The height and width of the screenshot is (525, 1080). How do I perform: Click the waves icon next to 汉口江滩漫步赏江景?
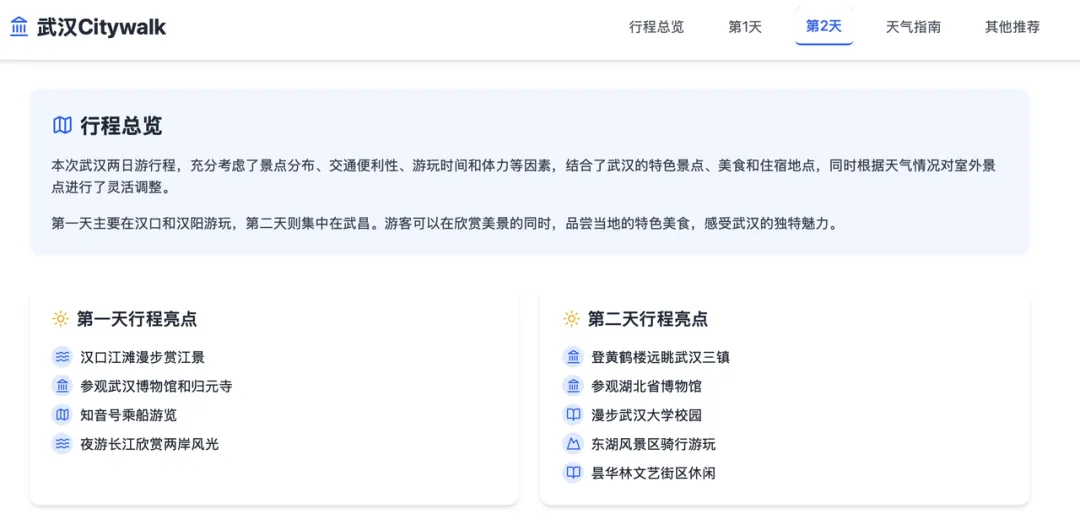pos(62,357)
